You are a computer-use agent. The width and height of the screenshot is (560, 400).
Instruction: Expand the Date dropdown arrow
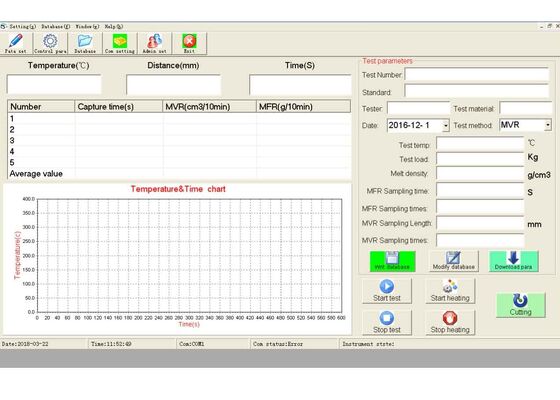coord(445,126)
